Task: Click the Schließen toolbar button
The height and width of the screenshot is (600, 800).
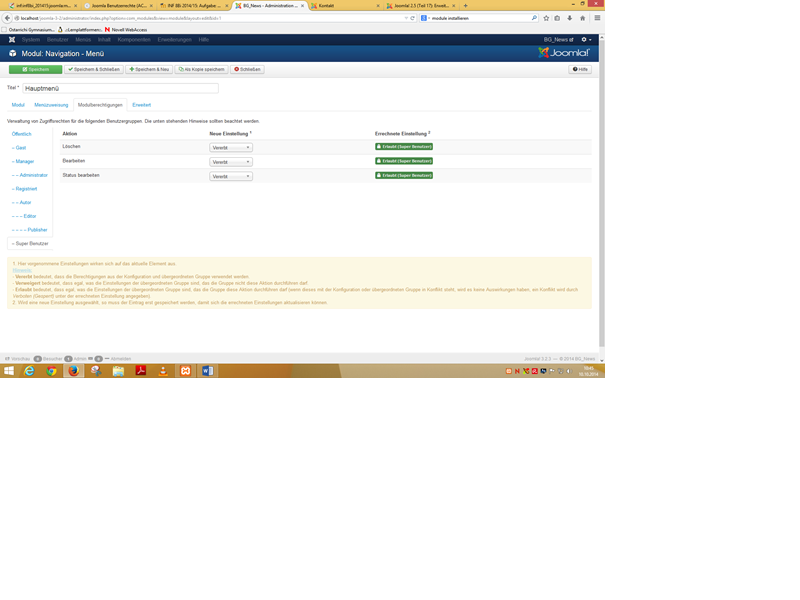Action: coord(247,69)
